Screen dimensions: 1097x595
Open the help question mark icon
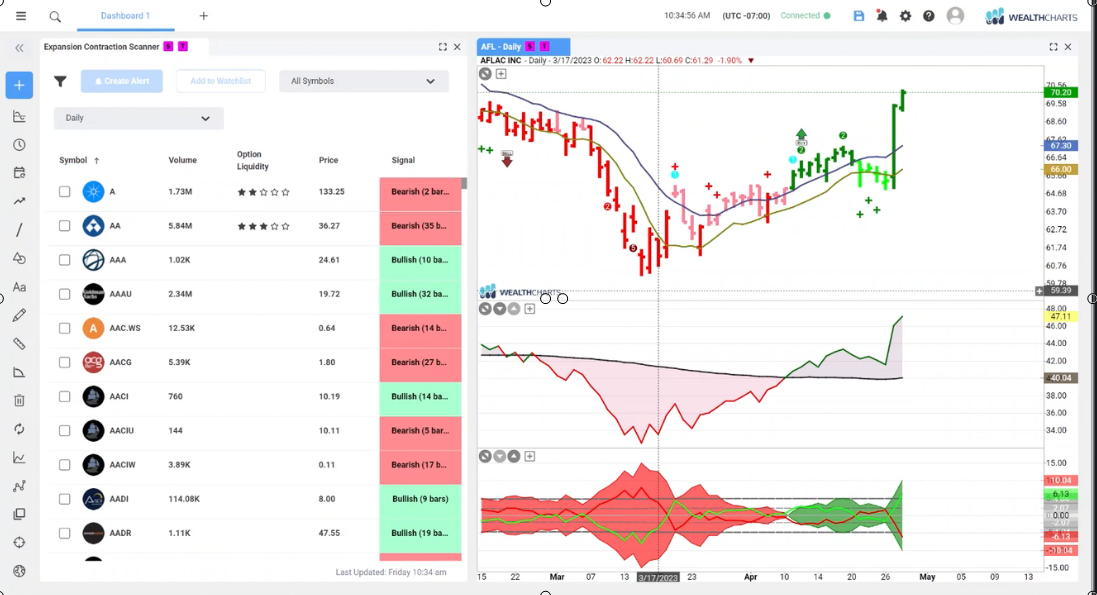928,16
